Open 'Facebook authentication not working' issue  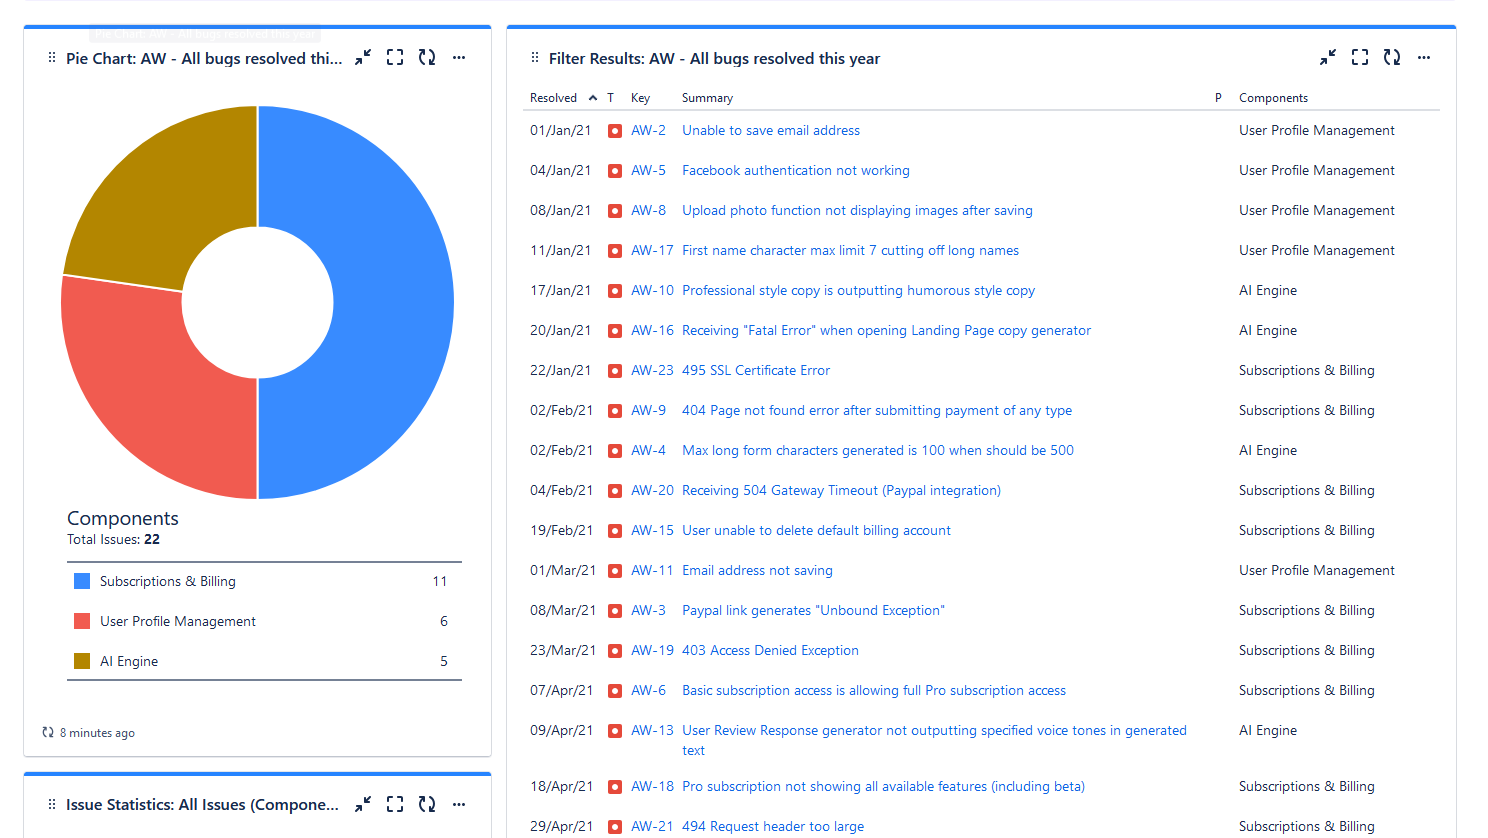[x=796, y=170]
